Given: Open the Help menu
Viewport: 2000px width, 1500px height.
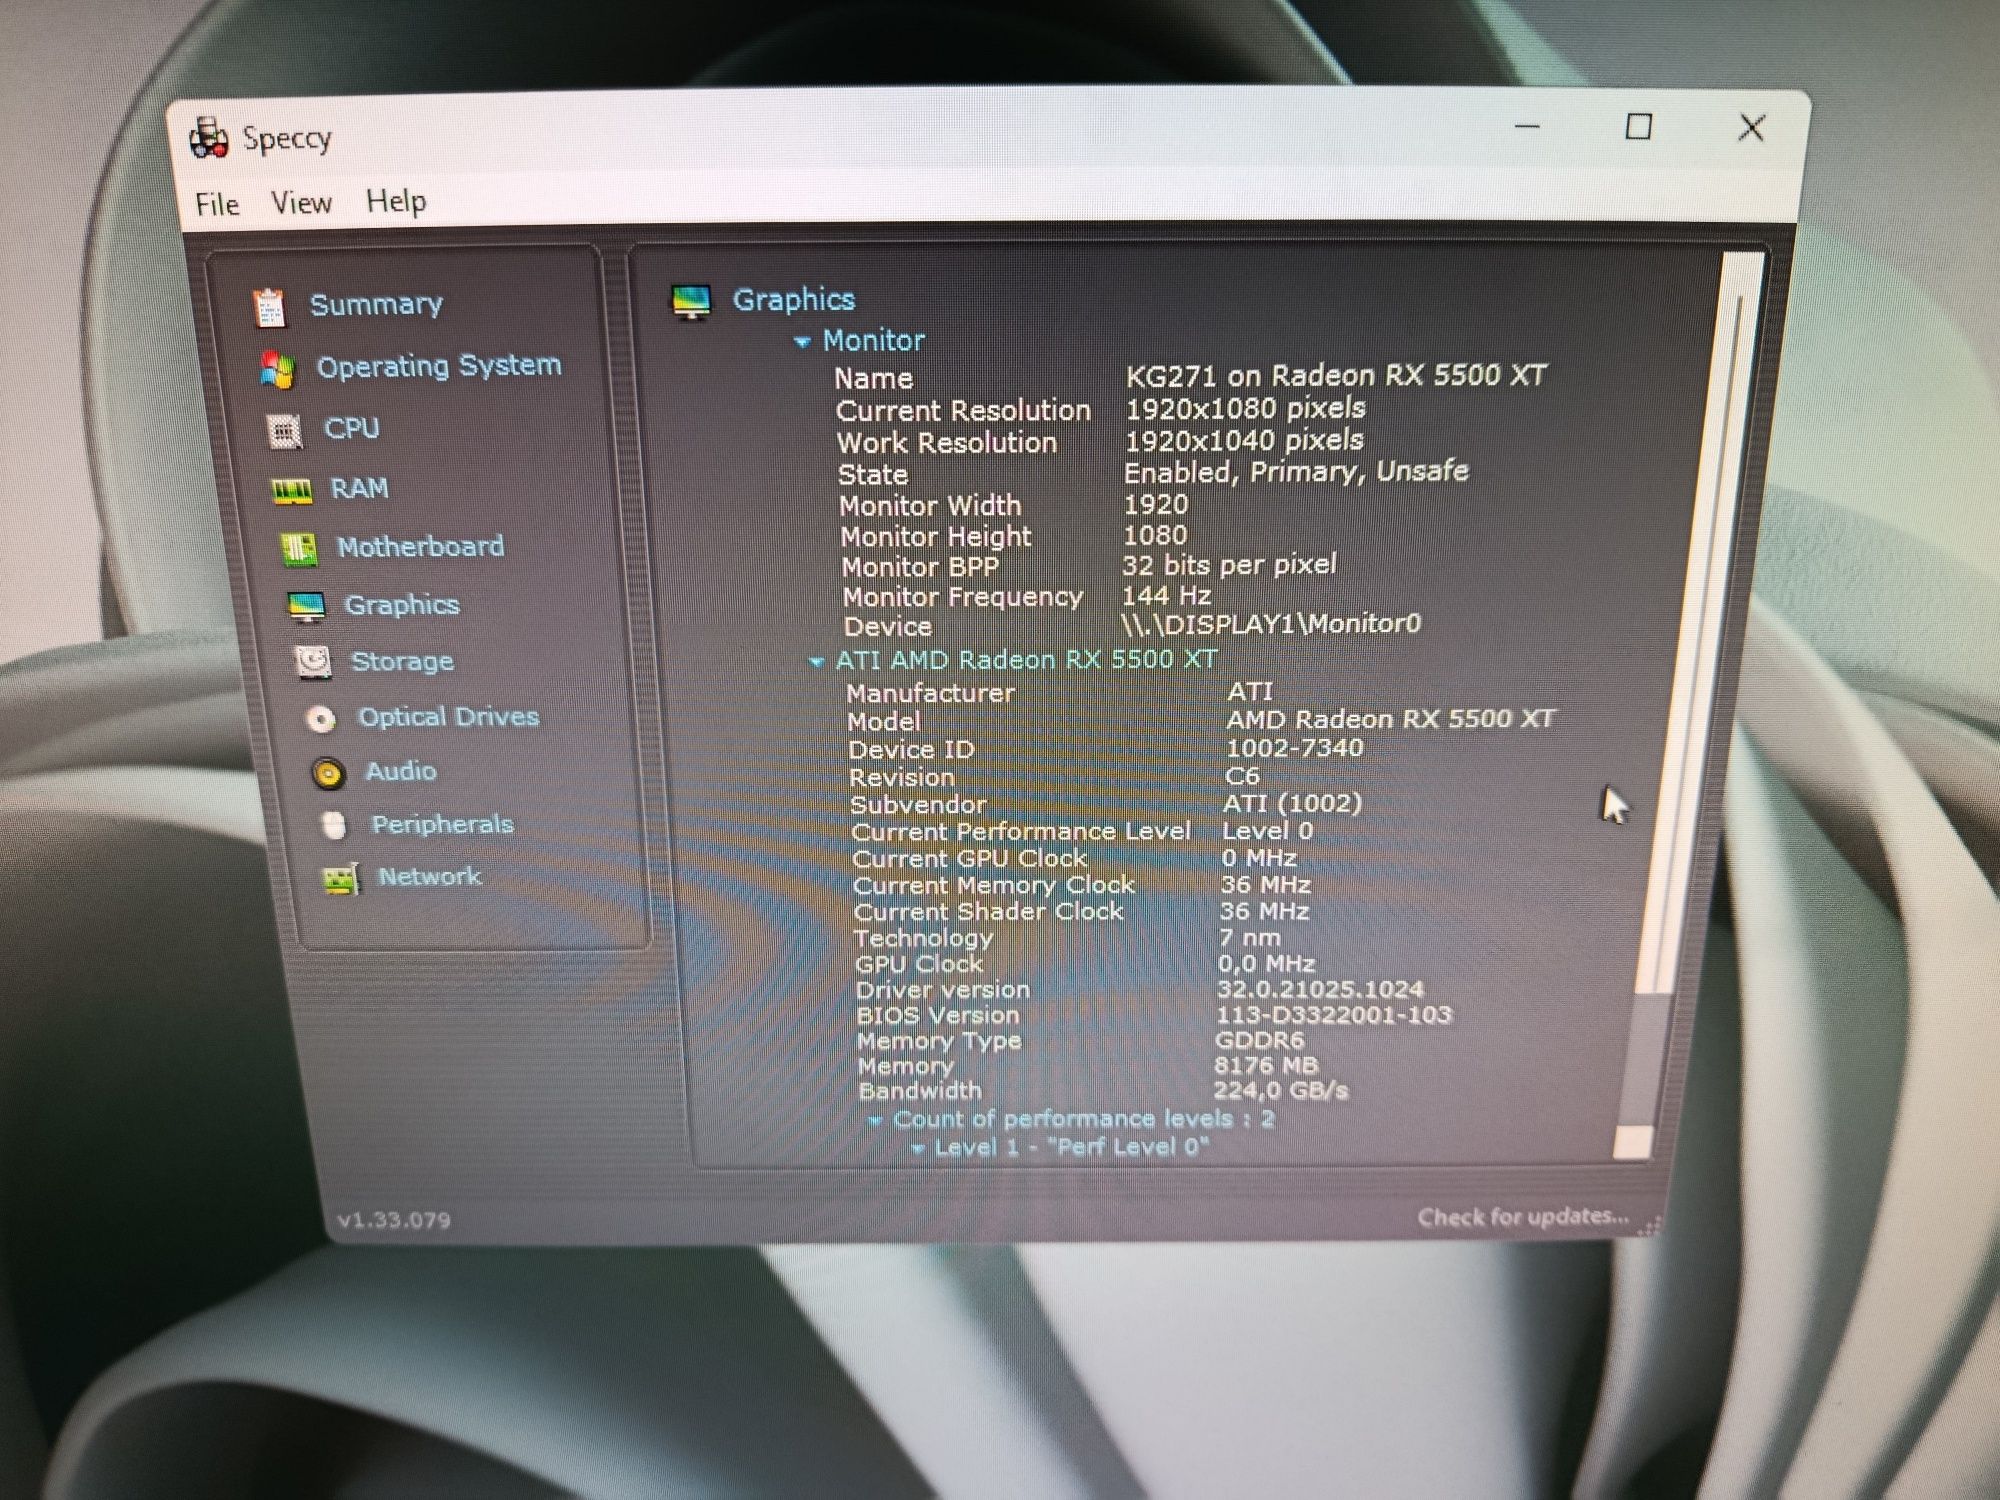Looking at the screenshot, I should point(396,201).
